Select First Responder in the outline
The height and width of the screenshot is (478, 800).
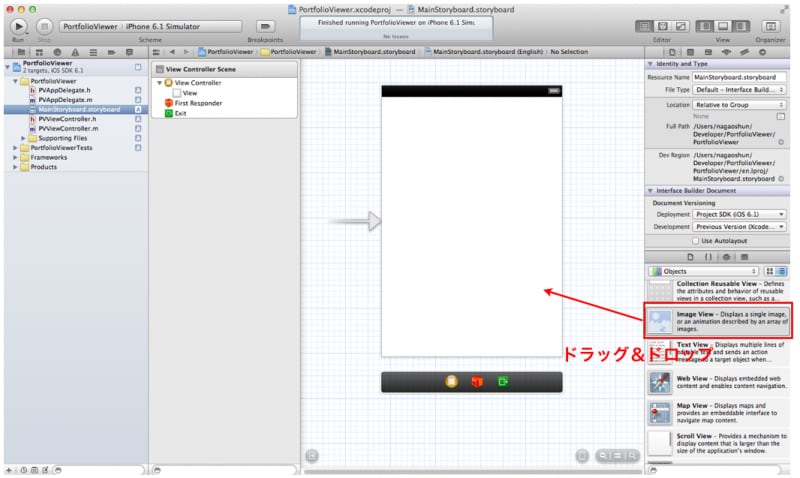(x=198, y=103)
